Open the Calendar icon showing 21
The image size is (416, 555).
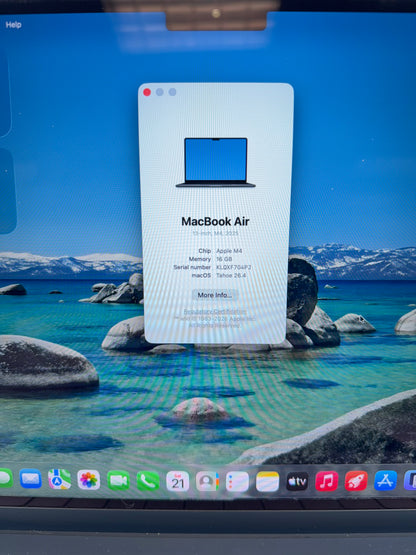(x=178, y=481)
